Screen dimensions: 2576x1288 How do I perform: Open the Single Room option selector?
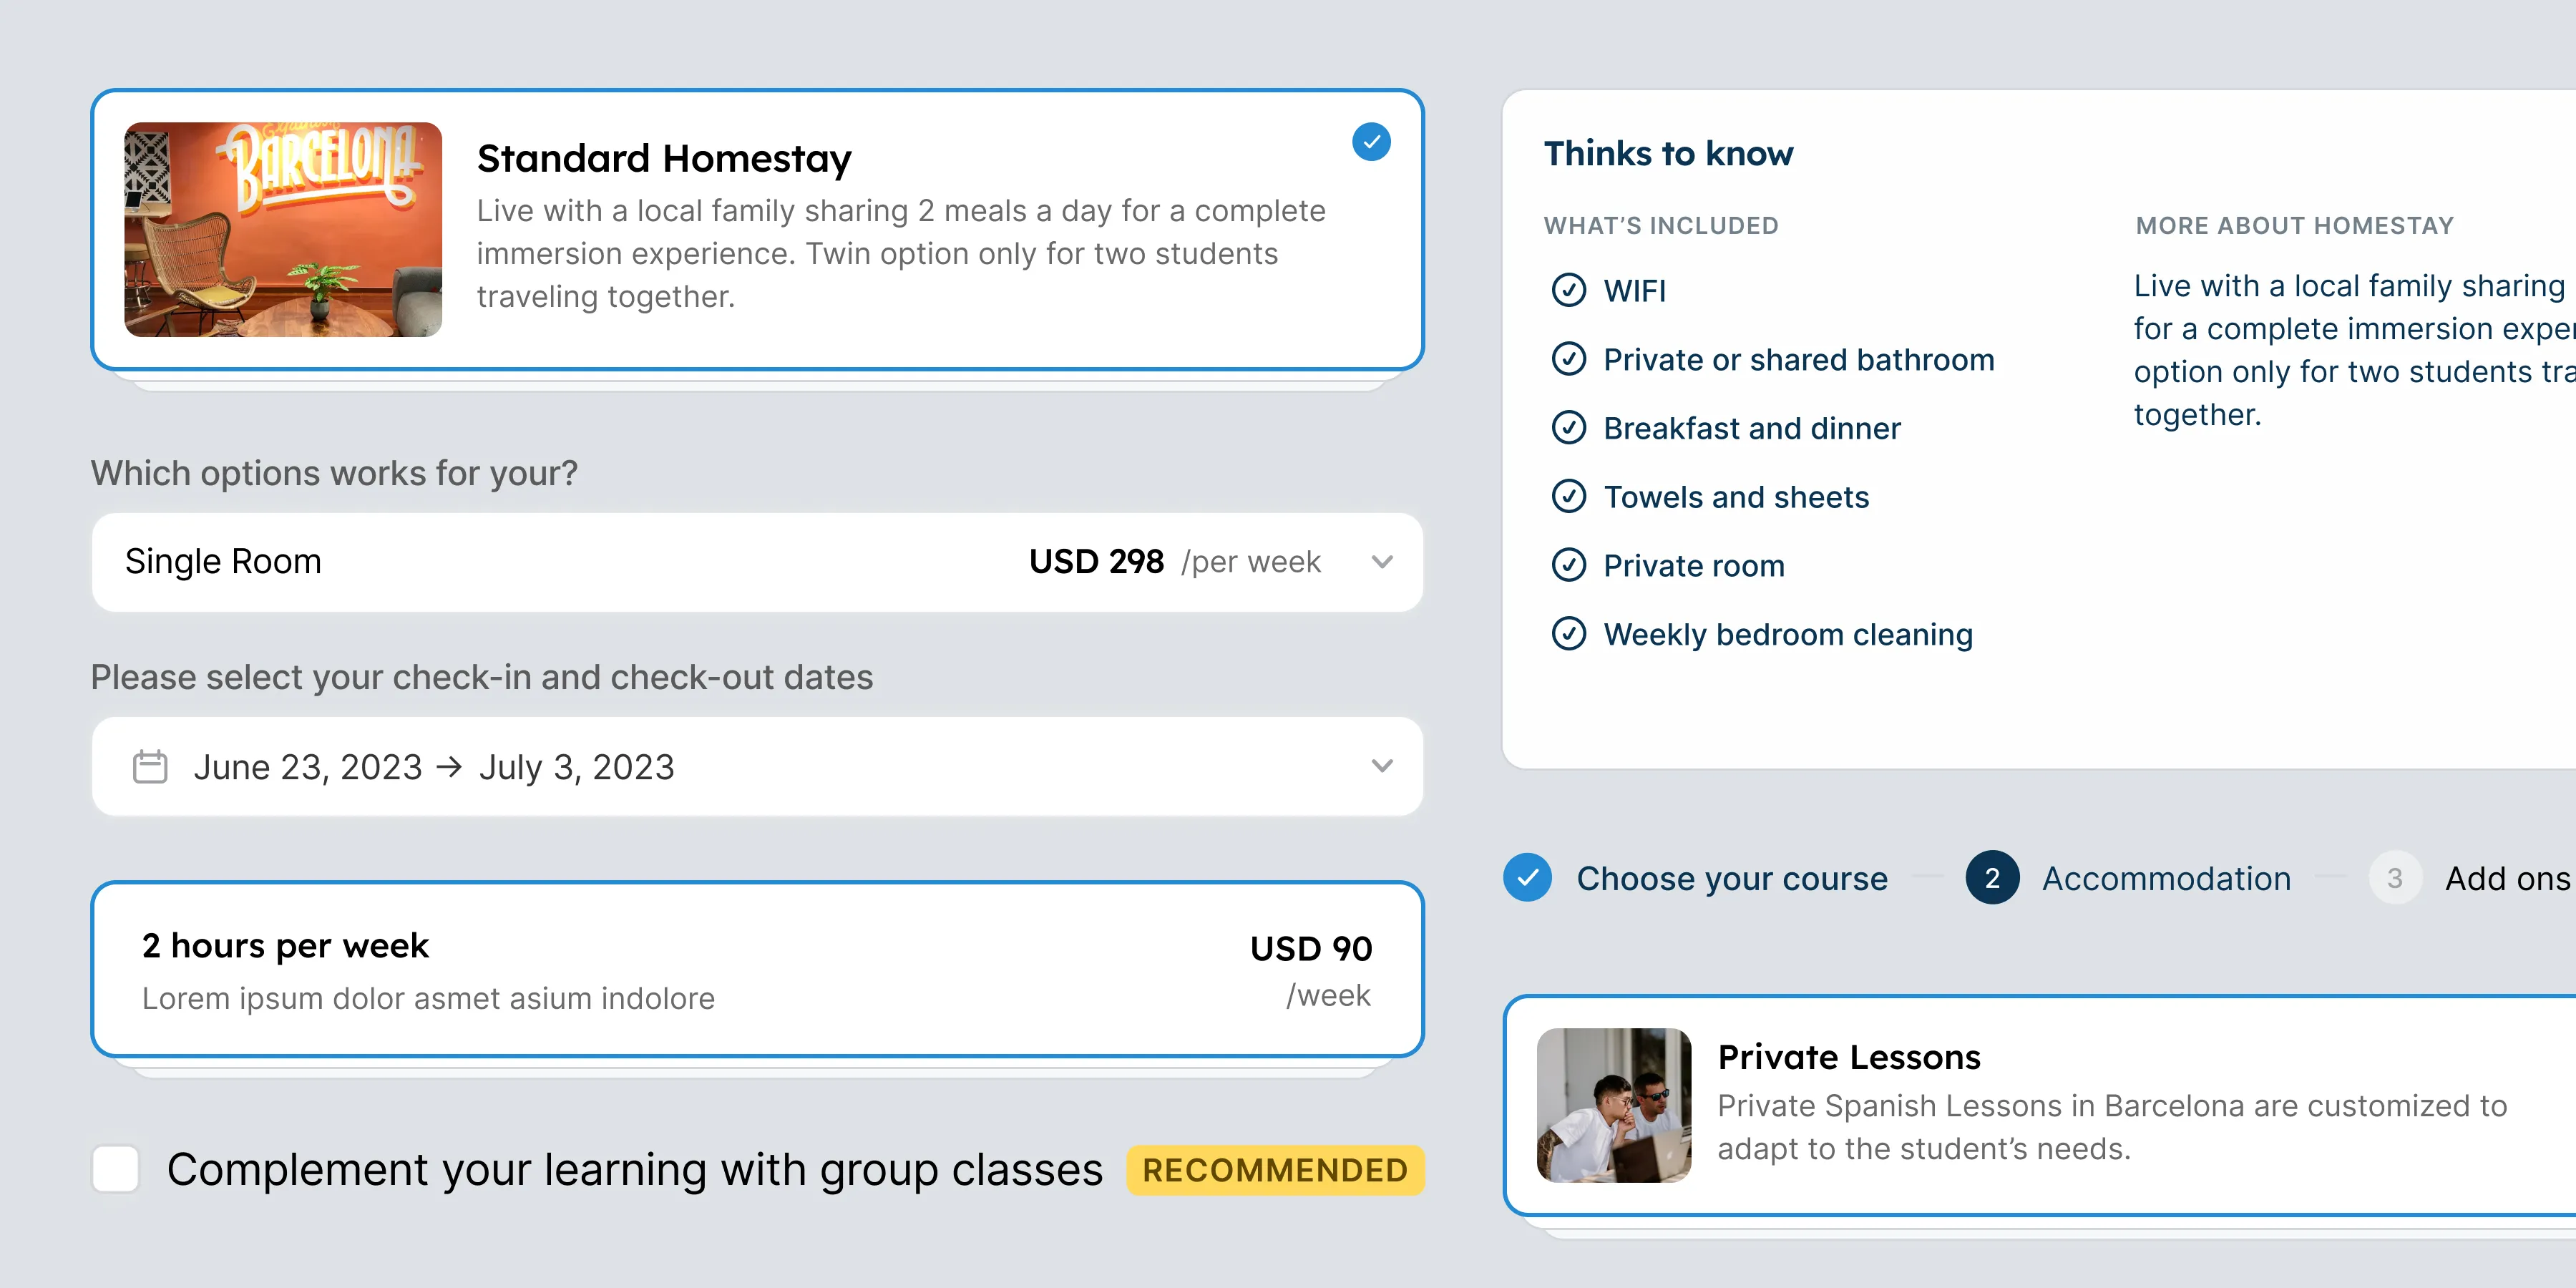tap(700, 562)
